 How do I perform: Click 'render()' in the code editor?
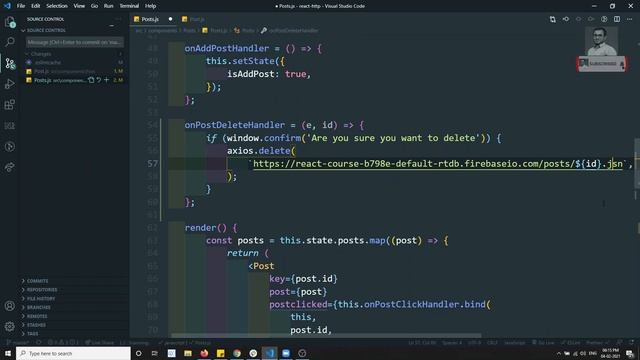[x=205, y=228]
